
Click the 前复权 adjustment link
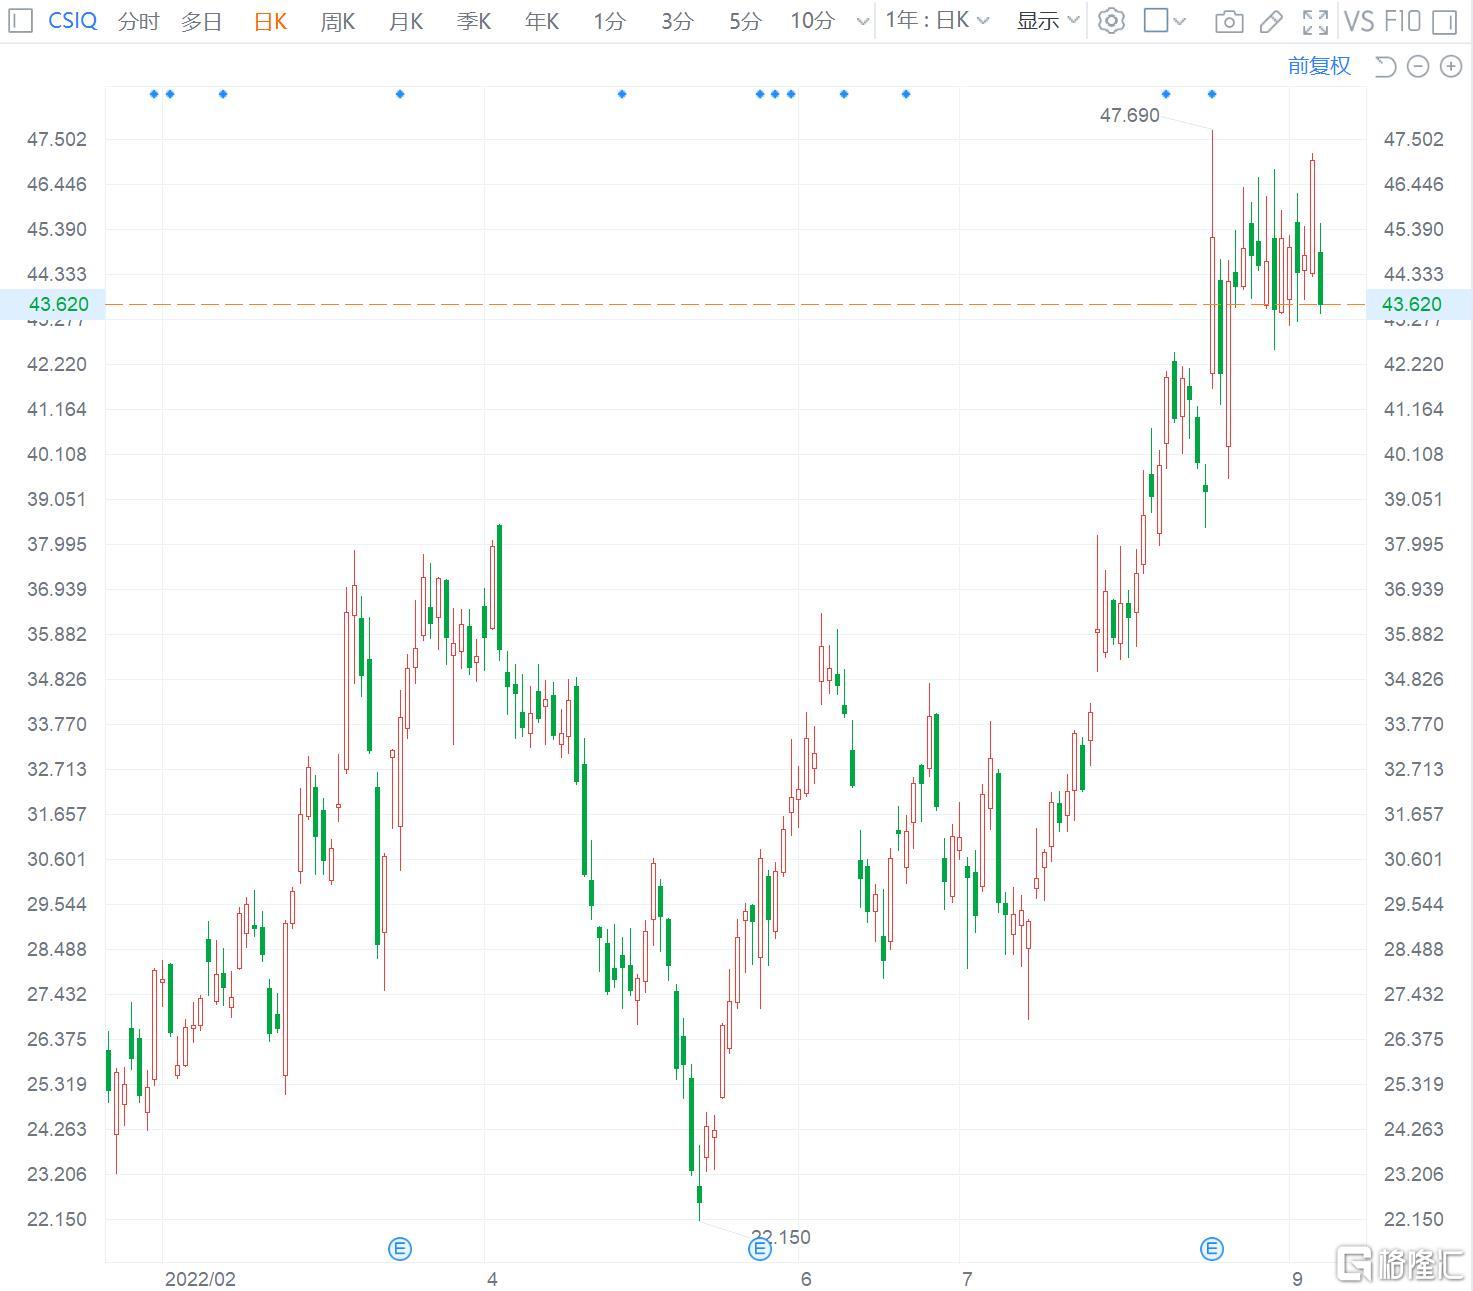pyautogui.click(x=1319, y=66)
